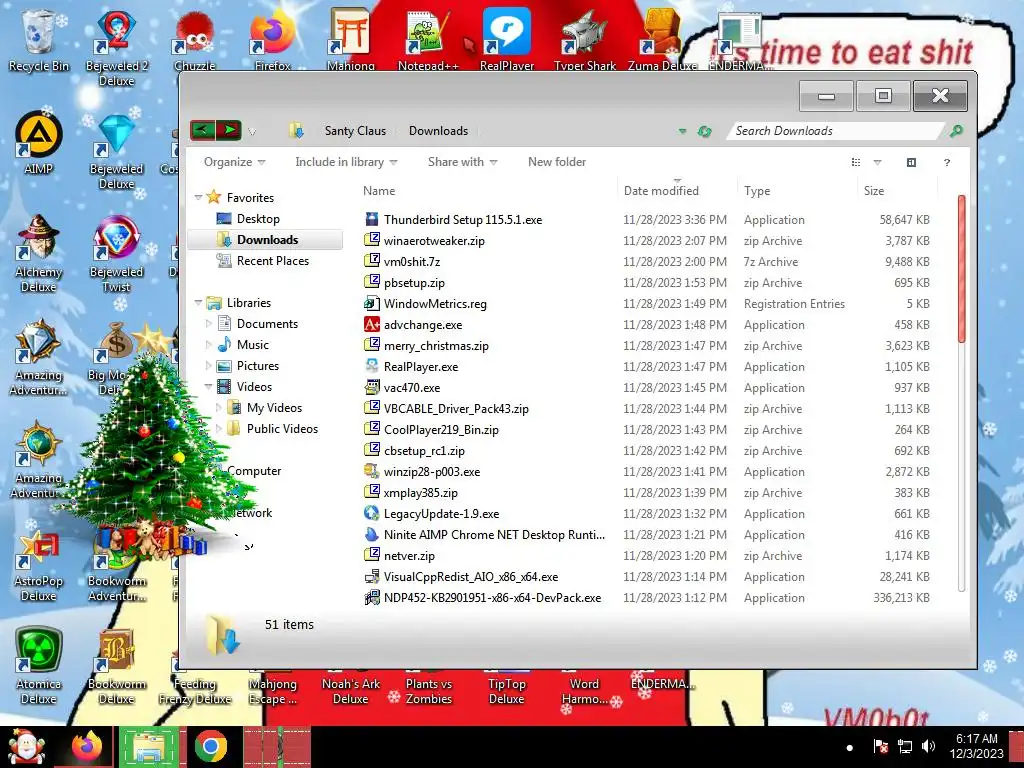Screen dimensions: 1024x768
Task: Collapse the Favorites tree group
Action: (199, 197)
